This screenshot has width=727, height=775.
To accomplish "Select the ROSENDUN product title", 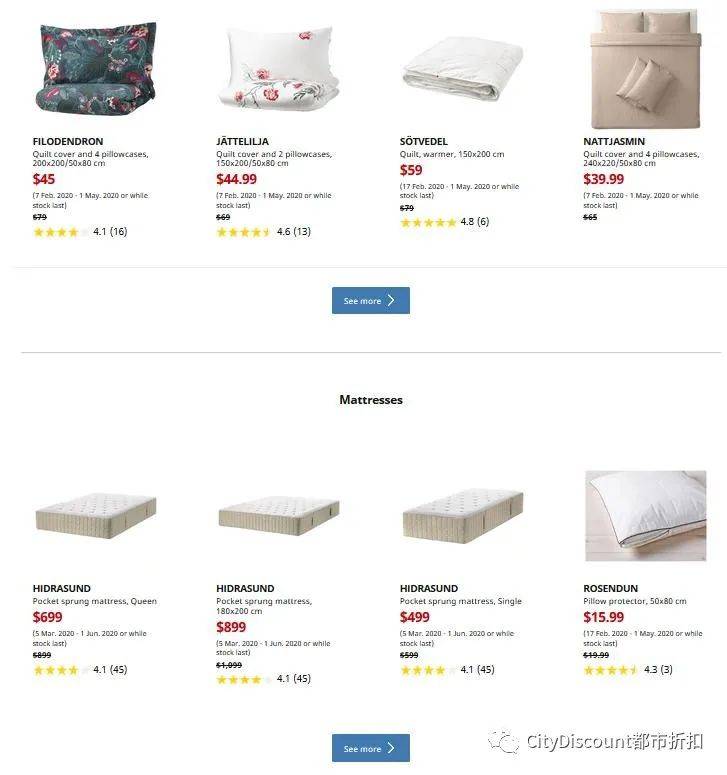I will [610, 589].
